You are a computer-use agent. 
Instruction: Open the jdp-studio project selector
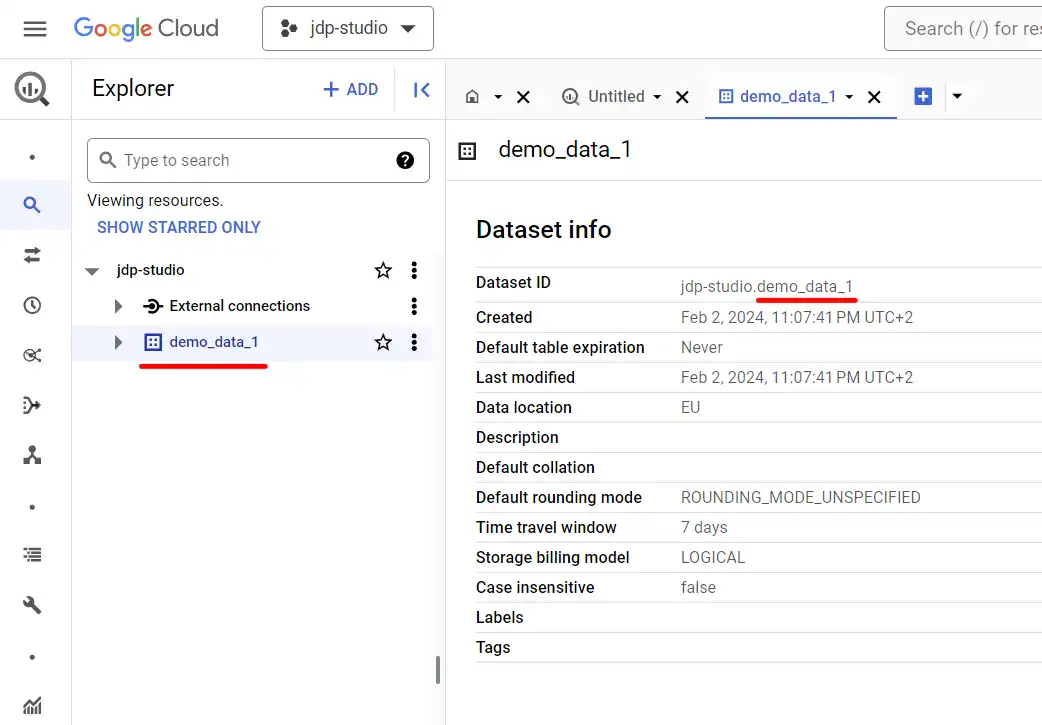(348, 29)
